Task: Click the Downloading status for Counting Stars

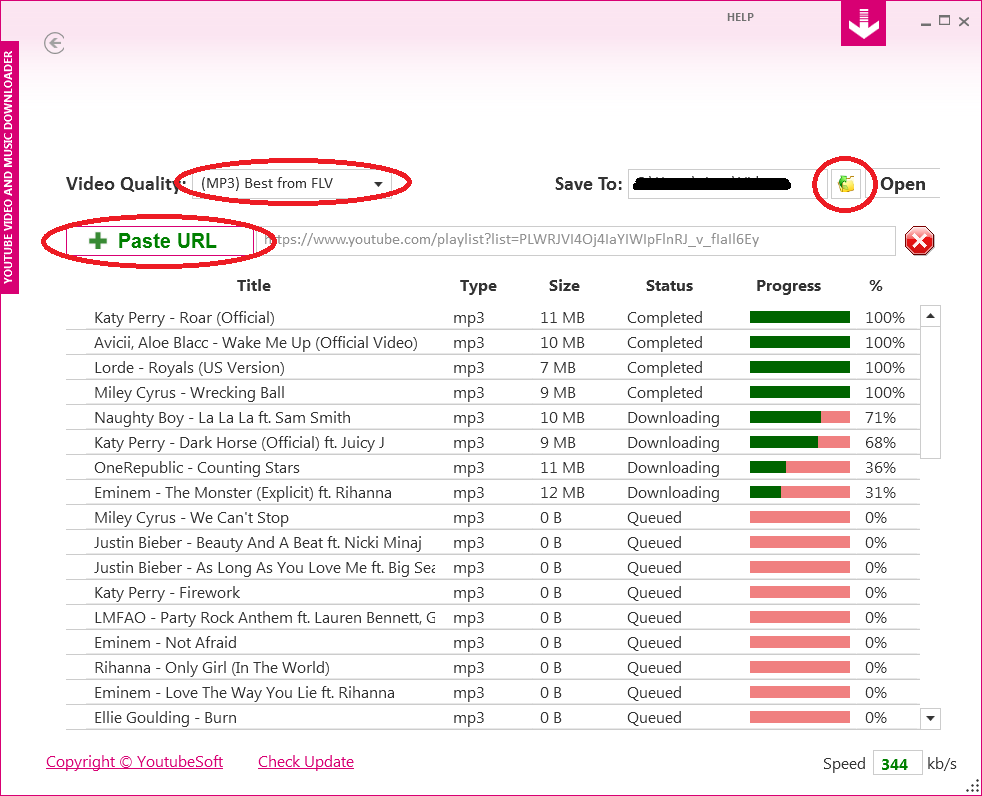Action: (x=673, y=468)
